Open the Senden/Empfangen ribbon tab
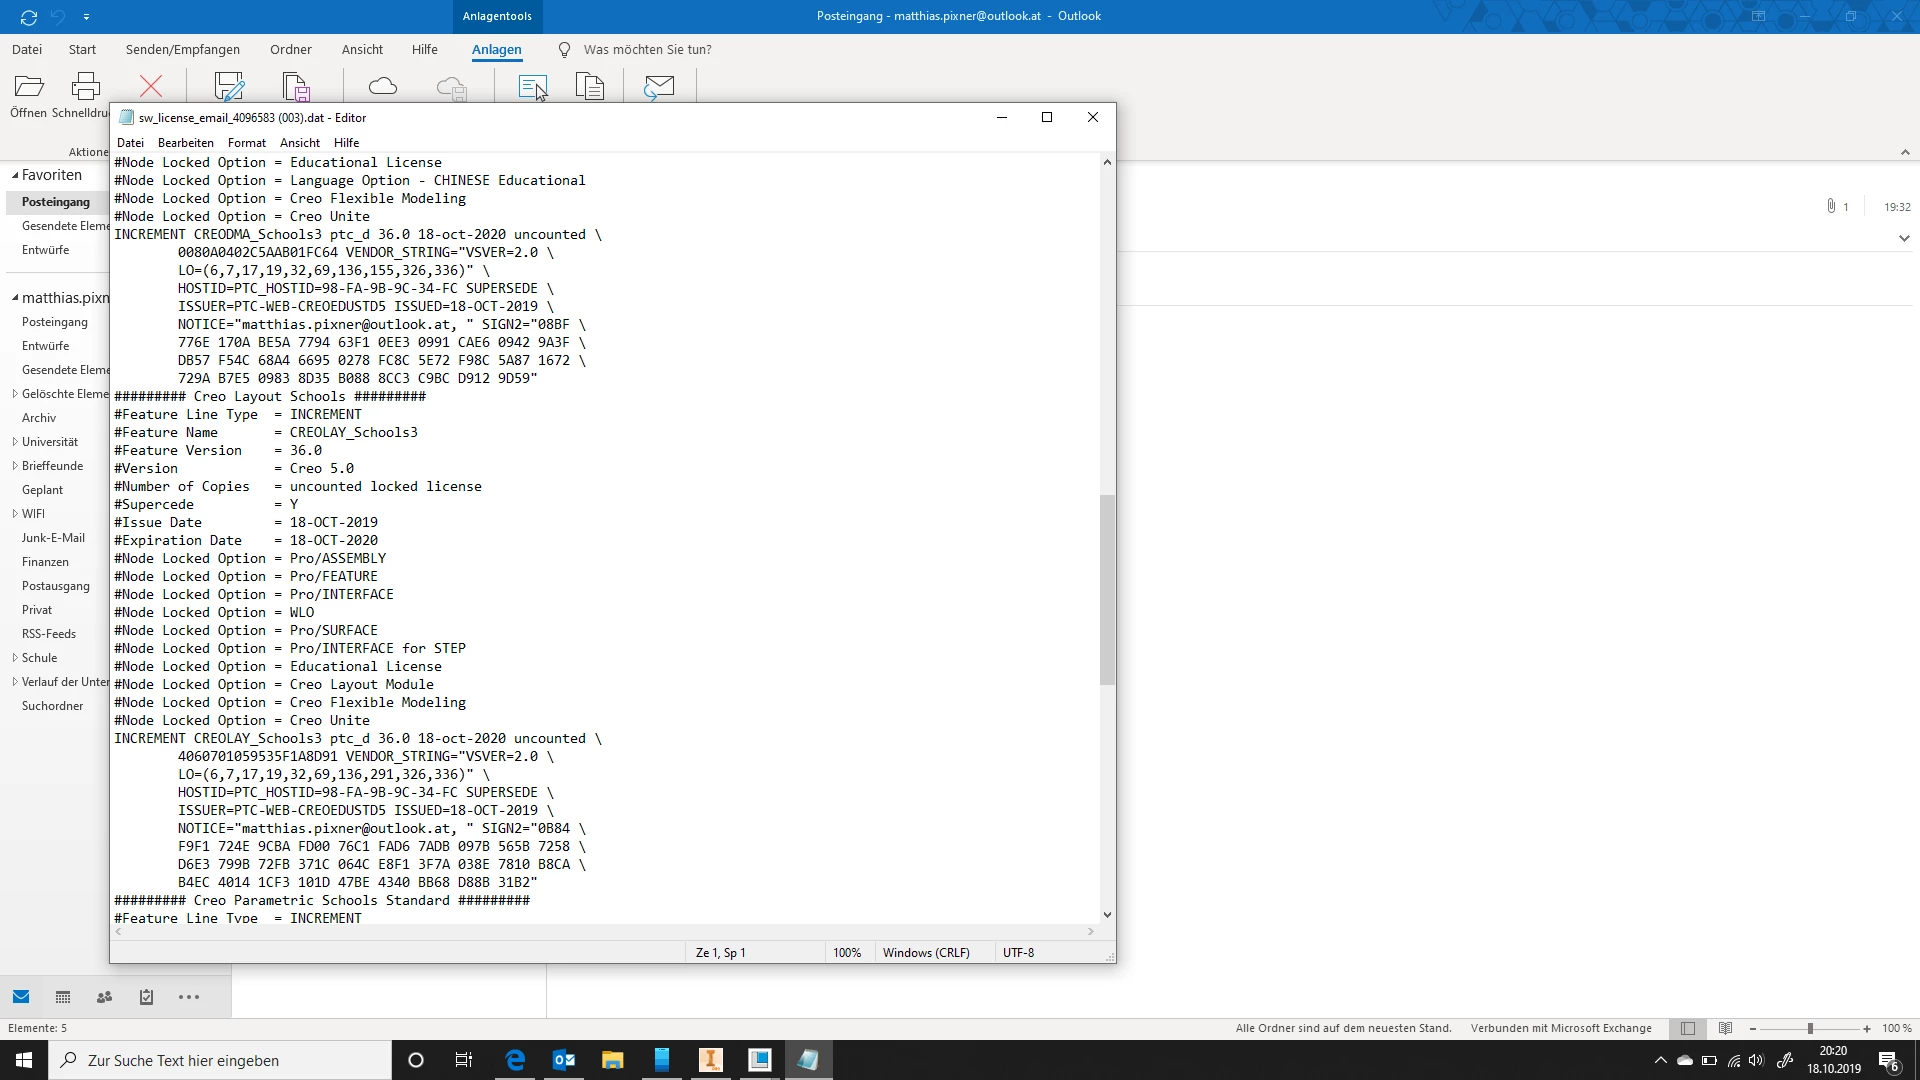Image resolution: width=1920 pixels, height=1080 pixels. point(182,49)
